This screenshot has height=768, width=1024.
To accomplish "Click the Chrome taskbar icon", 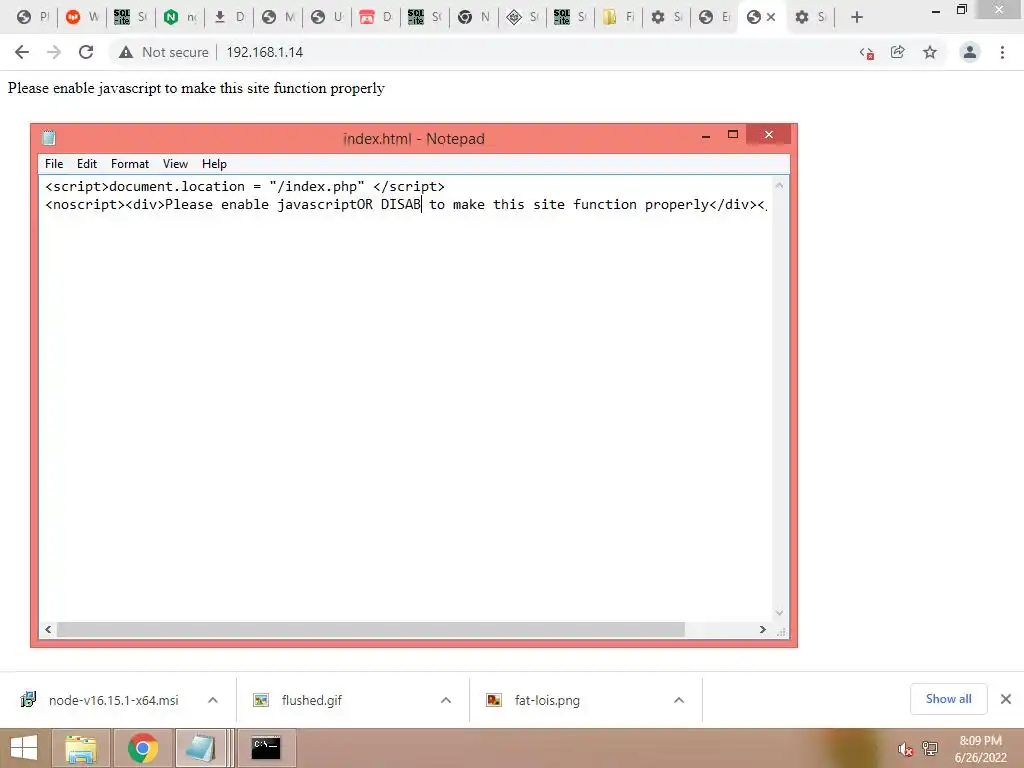I will 142,748.
